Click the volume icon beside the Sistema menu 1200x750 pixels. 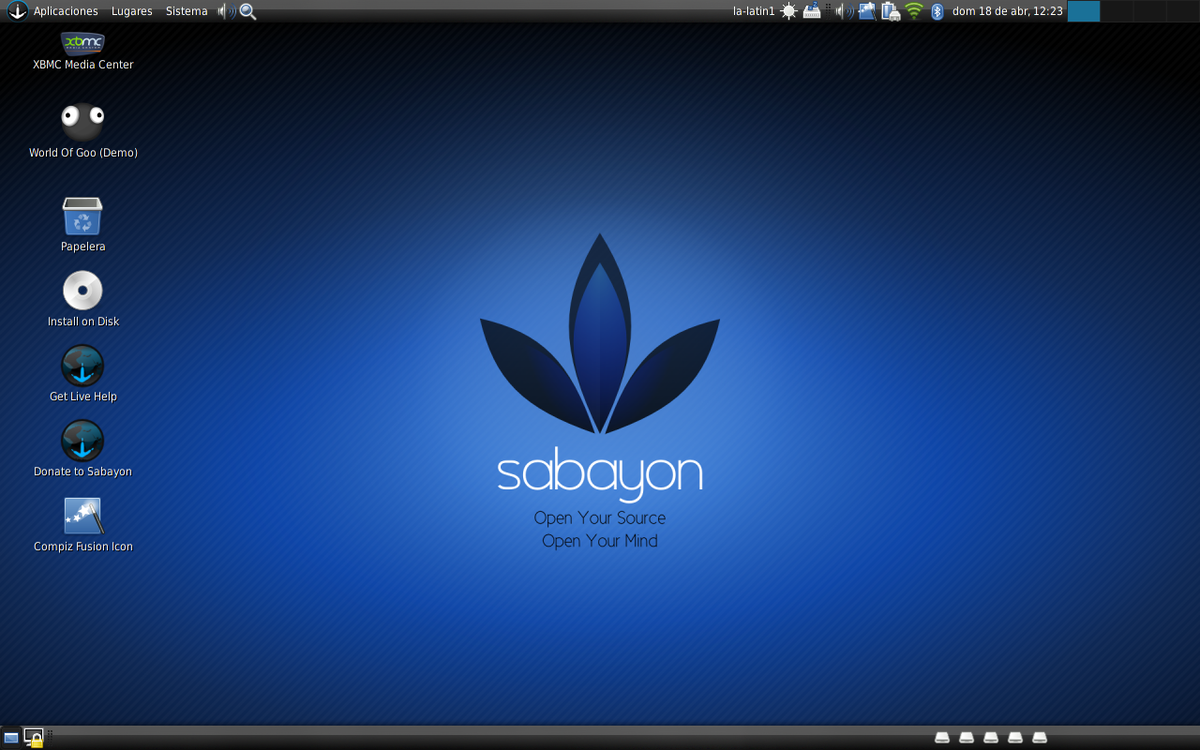[x=227, y=11]
